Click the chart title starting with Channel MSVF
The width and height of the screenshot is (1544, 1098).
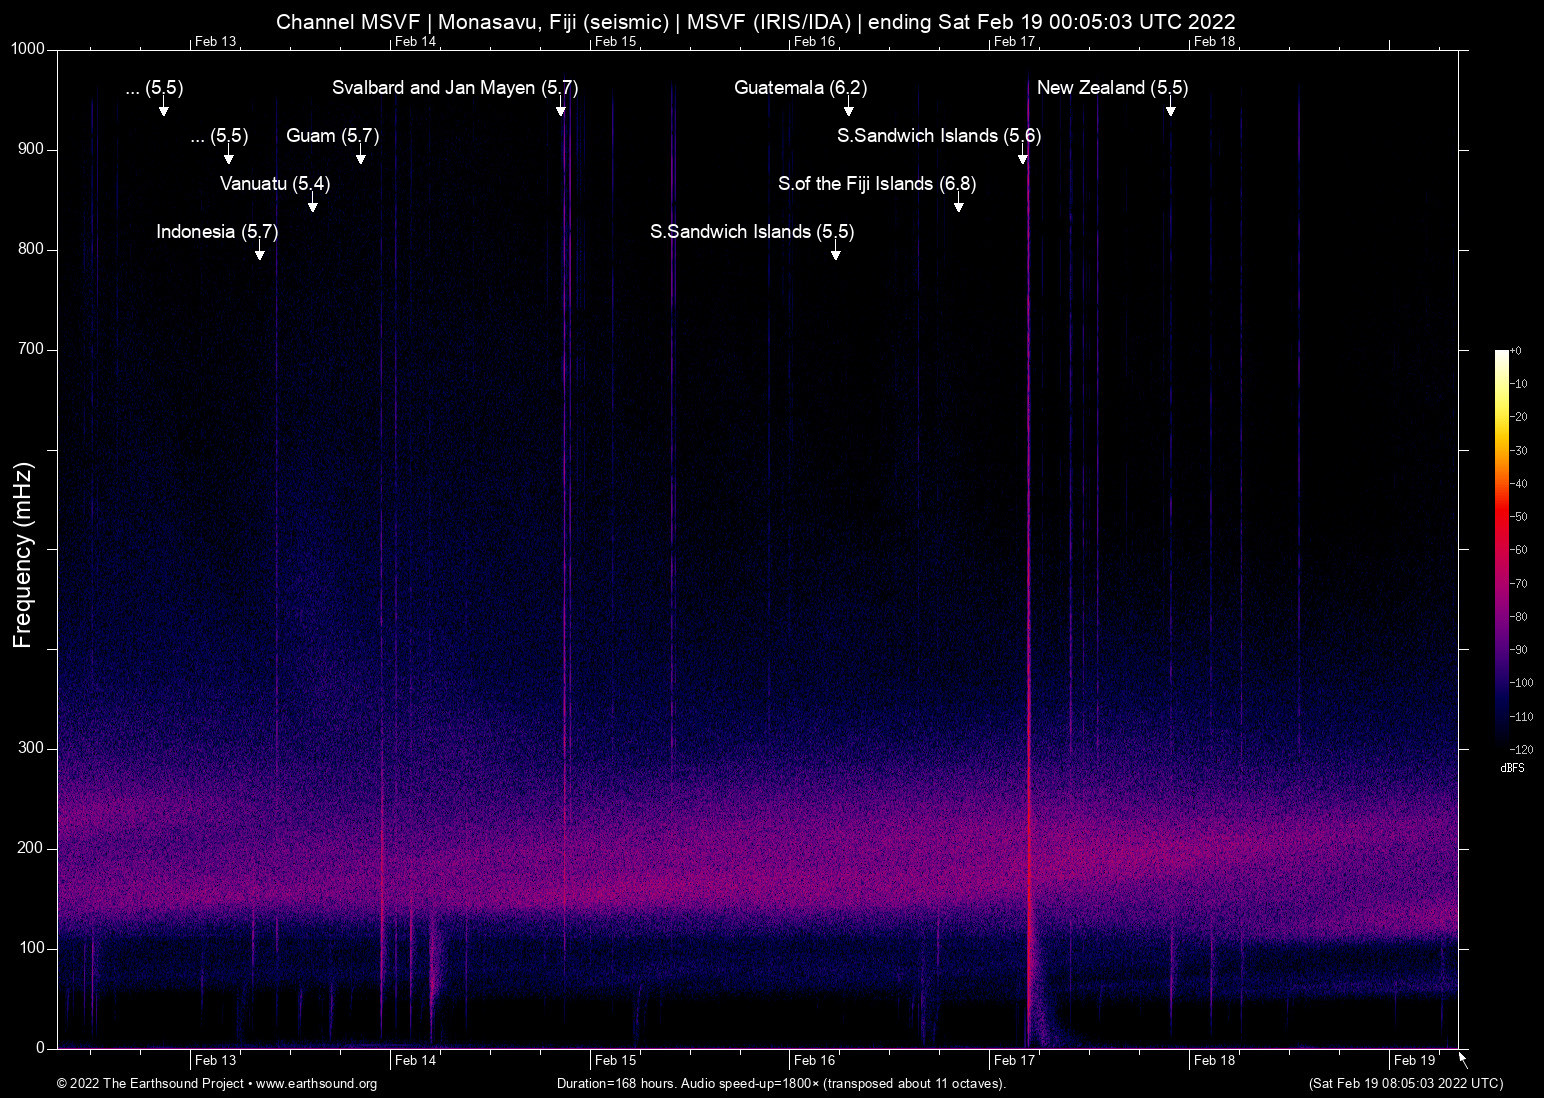tap(756, 21)
